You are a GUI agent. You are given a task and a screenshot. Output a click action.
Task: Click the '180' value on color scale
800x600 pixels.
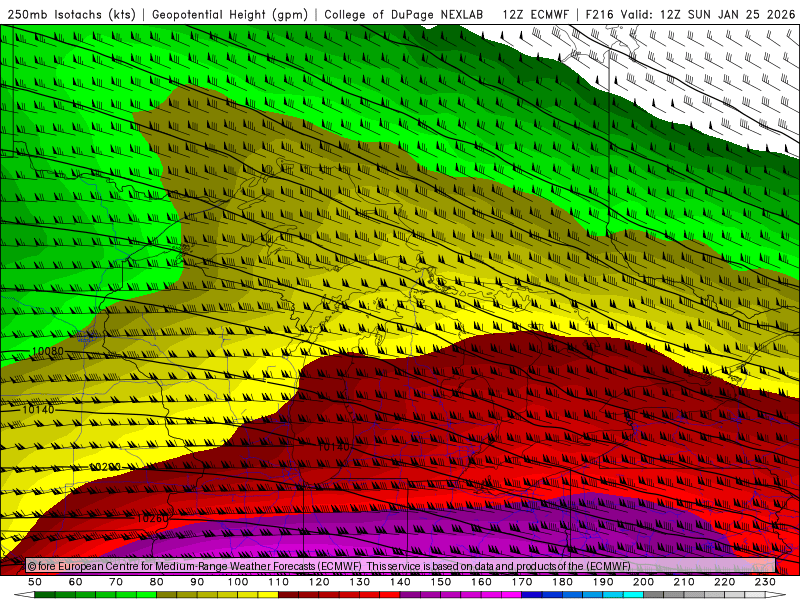pyautogui.click(x=562, y=582)
